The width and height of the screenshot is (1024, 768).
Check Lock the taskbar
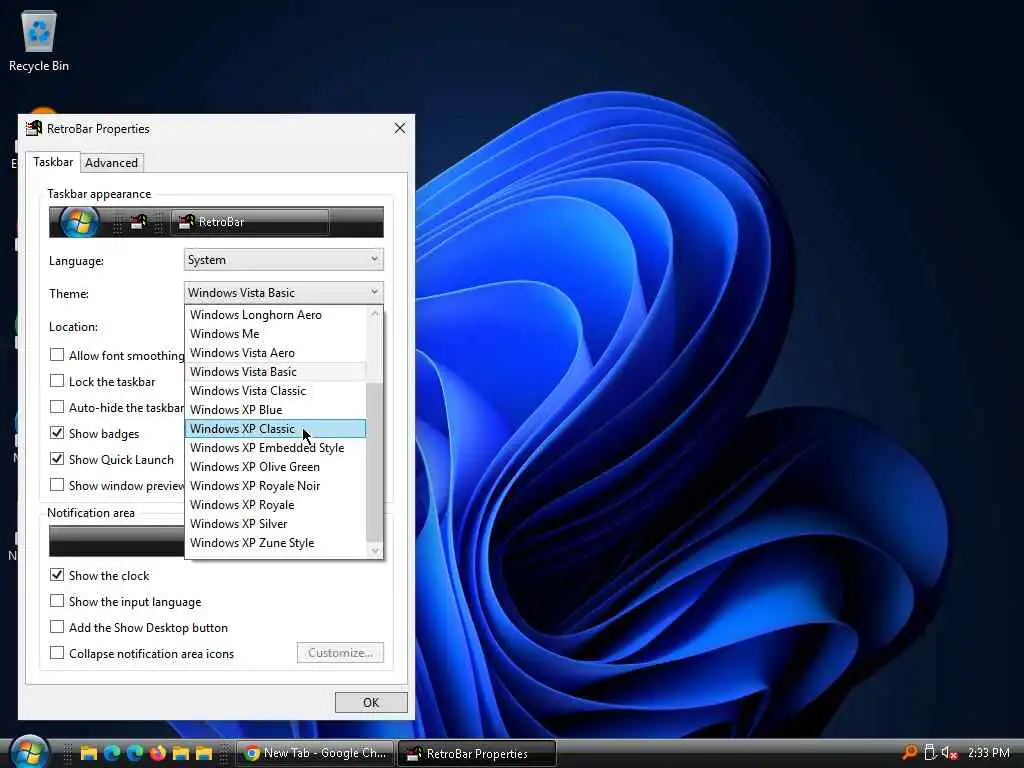click(x=57, y=381)
